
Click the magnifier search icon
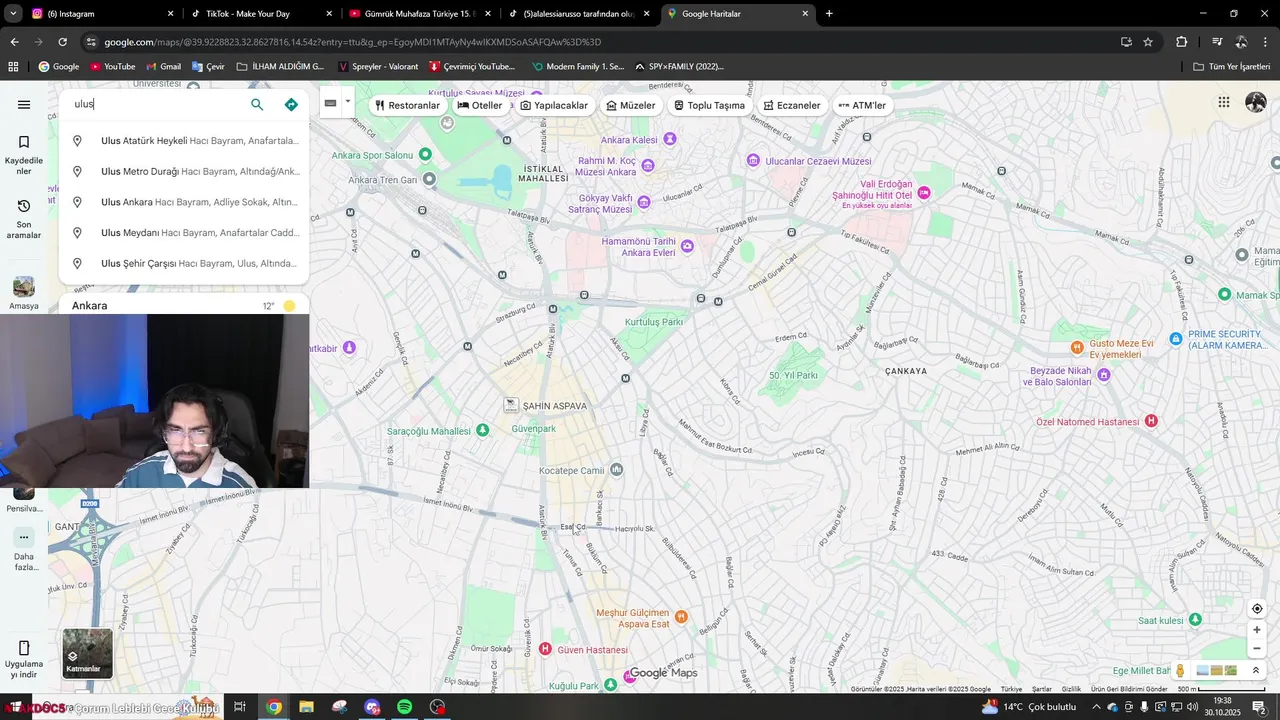click(257, 105)
